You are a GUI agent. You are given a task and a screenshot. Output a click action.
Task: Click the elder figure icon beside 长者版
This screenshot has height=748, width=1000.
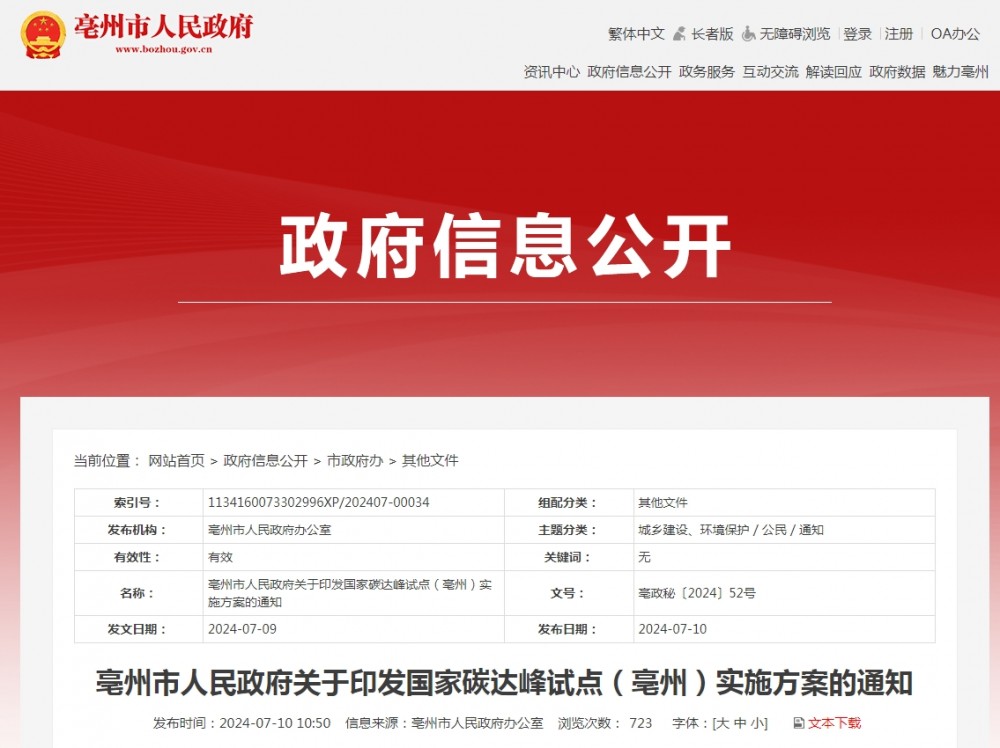click(x=681, y=33)
